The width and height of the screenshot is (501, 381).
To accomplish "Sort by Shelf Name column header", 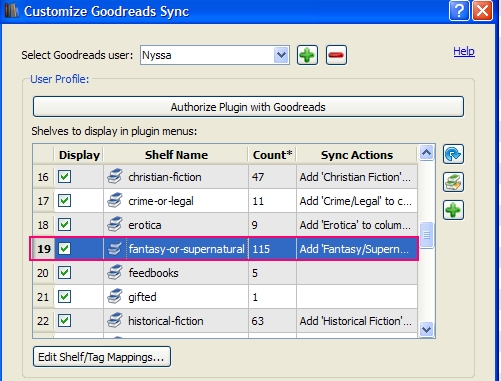I will point(176,155).
